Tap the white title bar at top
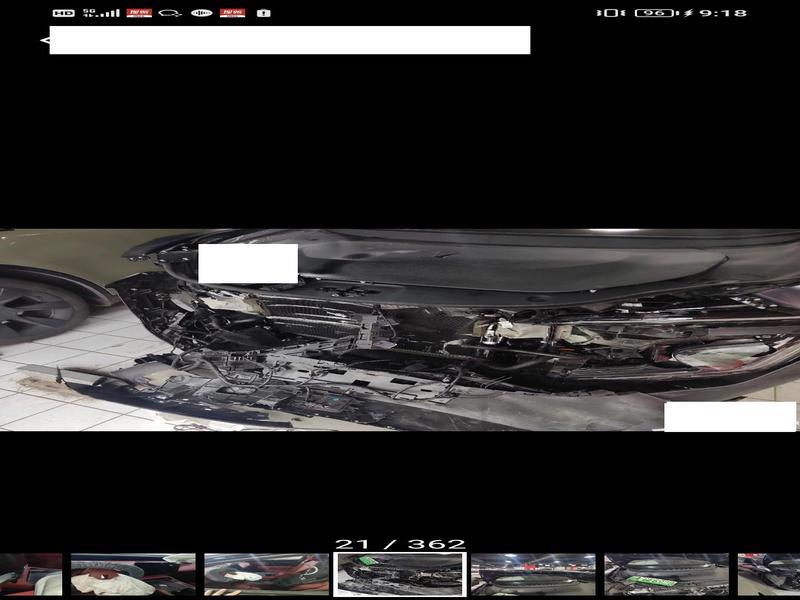 pyautogui.click(x=290, y=40)
